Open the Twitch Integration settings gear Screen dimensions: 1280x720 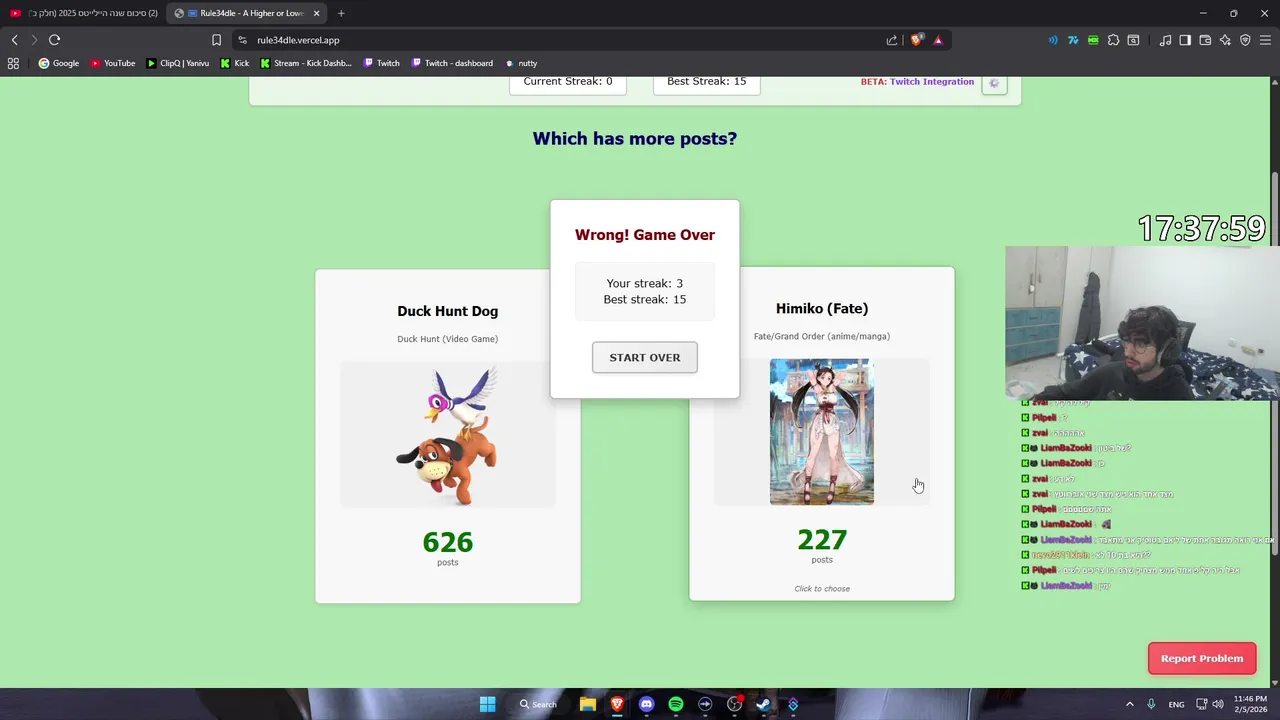click(994, 83)
